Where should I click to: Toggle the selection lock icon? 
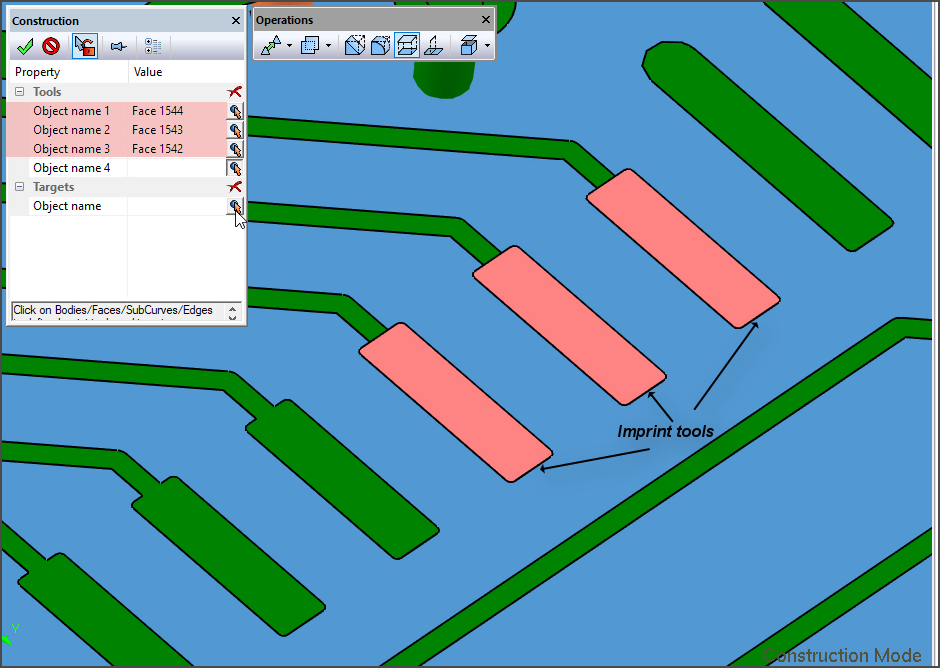point(85,46)
